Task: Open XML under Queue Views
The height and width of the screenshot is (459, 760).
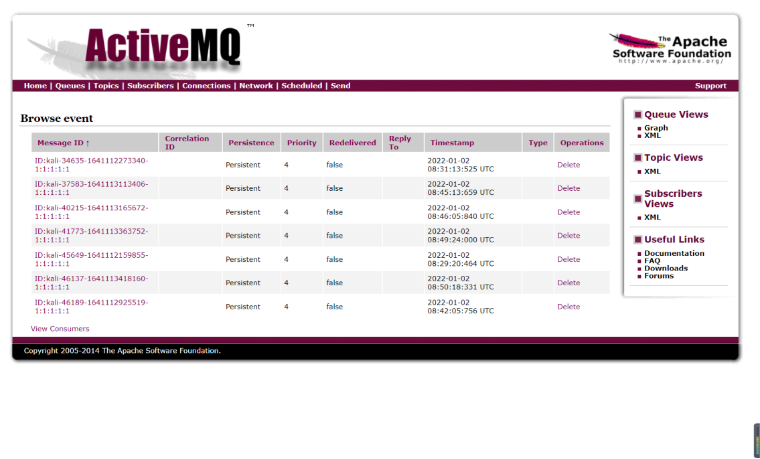Action: (x=652, y=136)
